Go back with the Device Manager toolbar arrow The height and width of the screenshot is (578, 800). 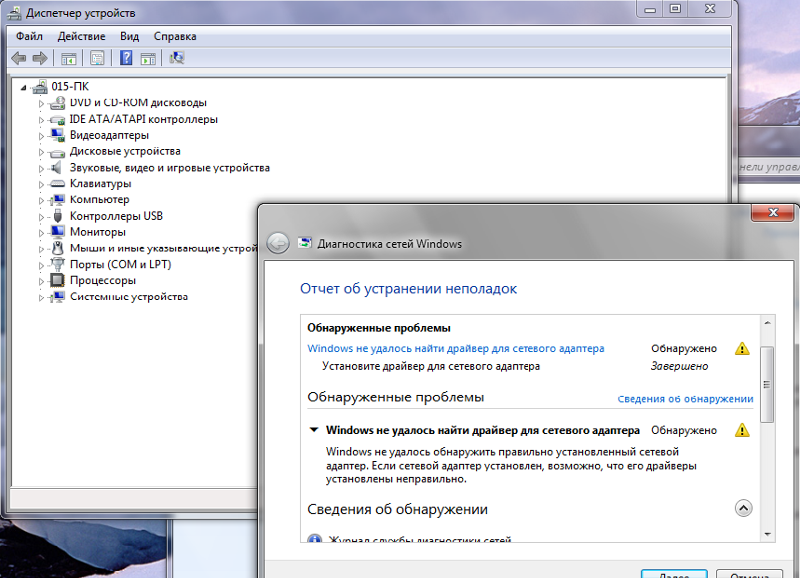point(19,58)
